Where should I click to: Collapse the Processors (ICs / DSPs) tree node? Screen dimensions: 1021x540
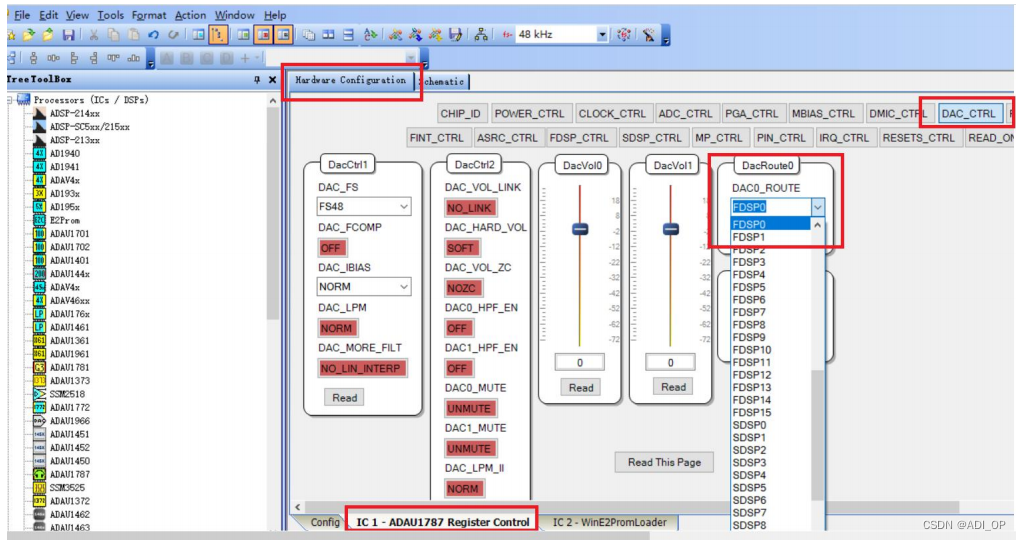click(x=10, y=100)
